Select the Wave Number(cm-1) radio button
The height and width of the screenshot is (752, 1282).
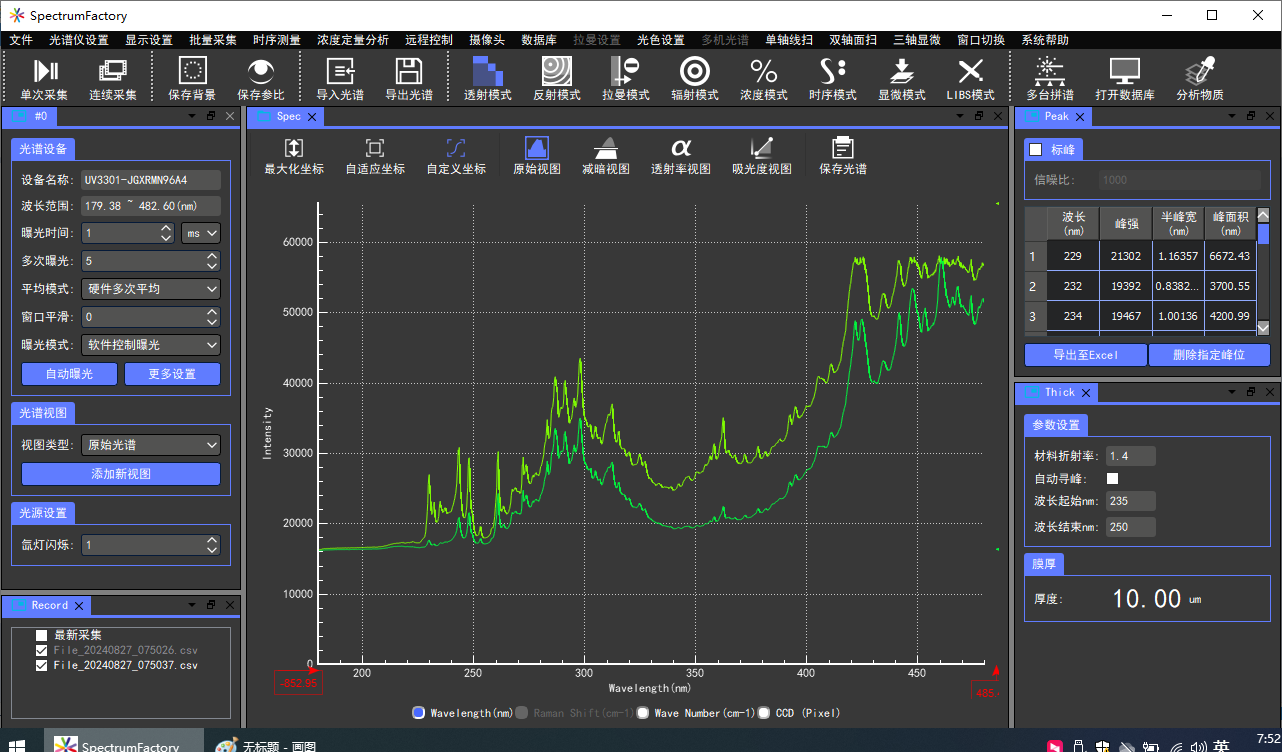(x=644, y=713)
